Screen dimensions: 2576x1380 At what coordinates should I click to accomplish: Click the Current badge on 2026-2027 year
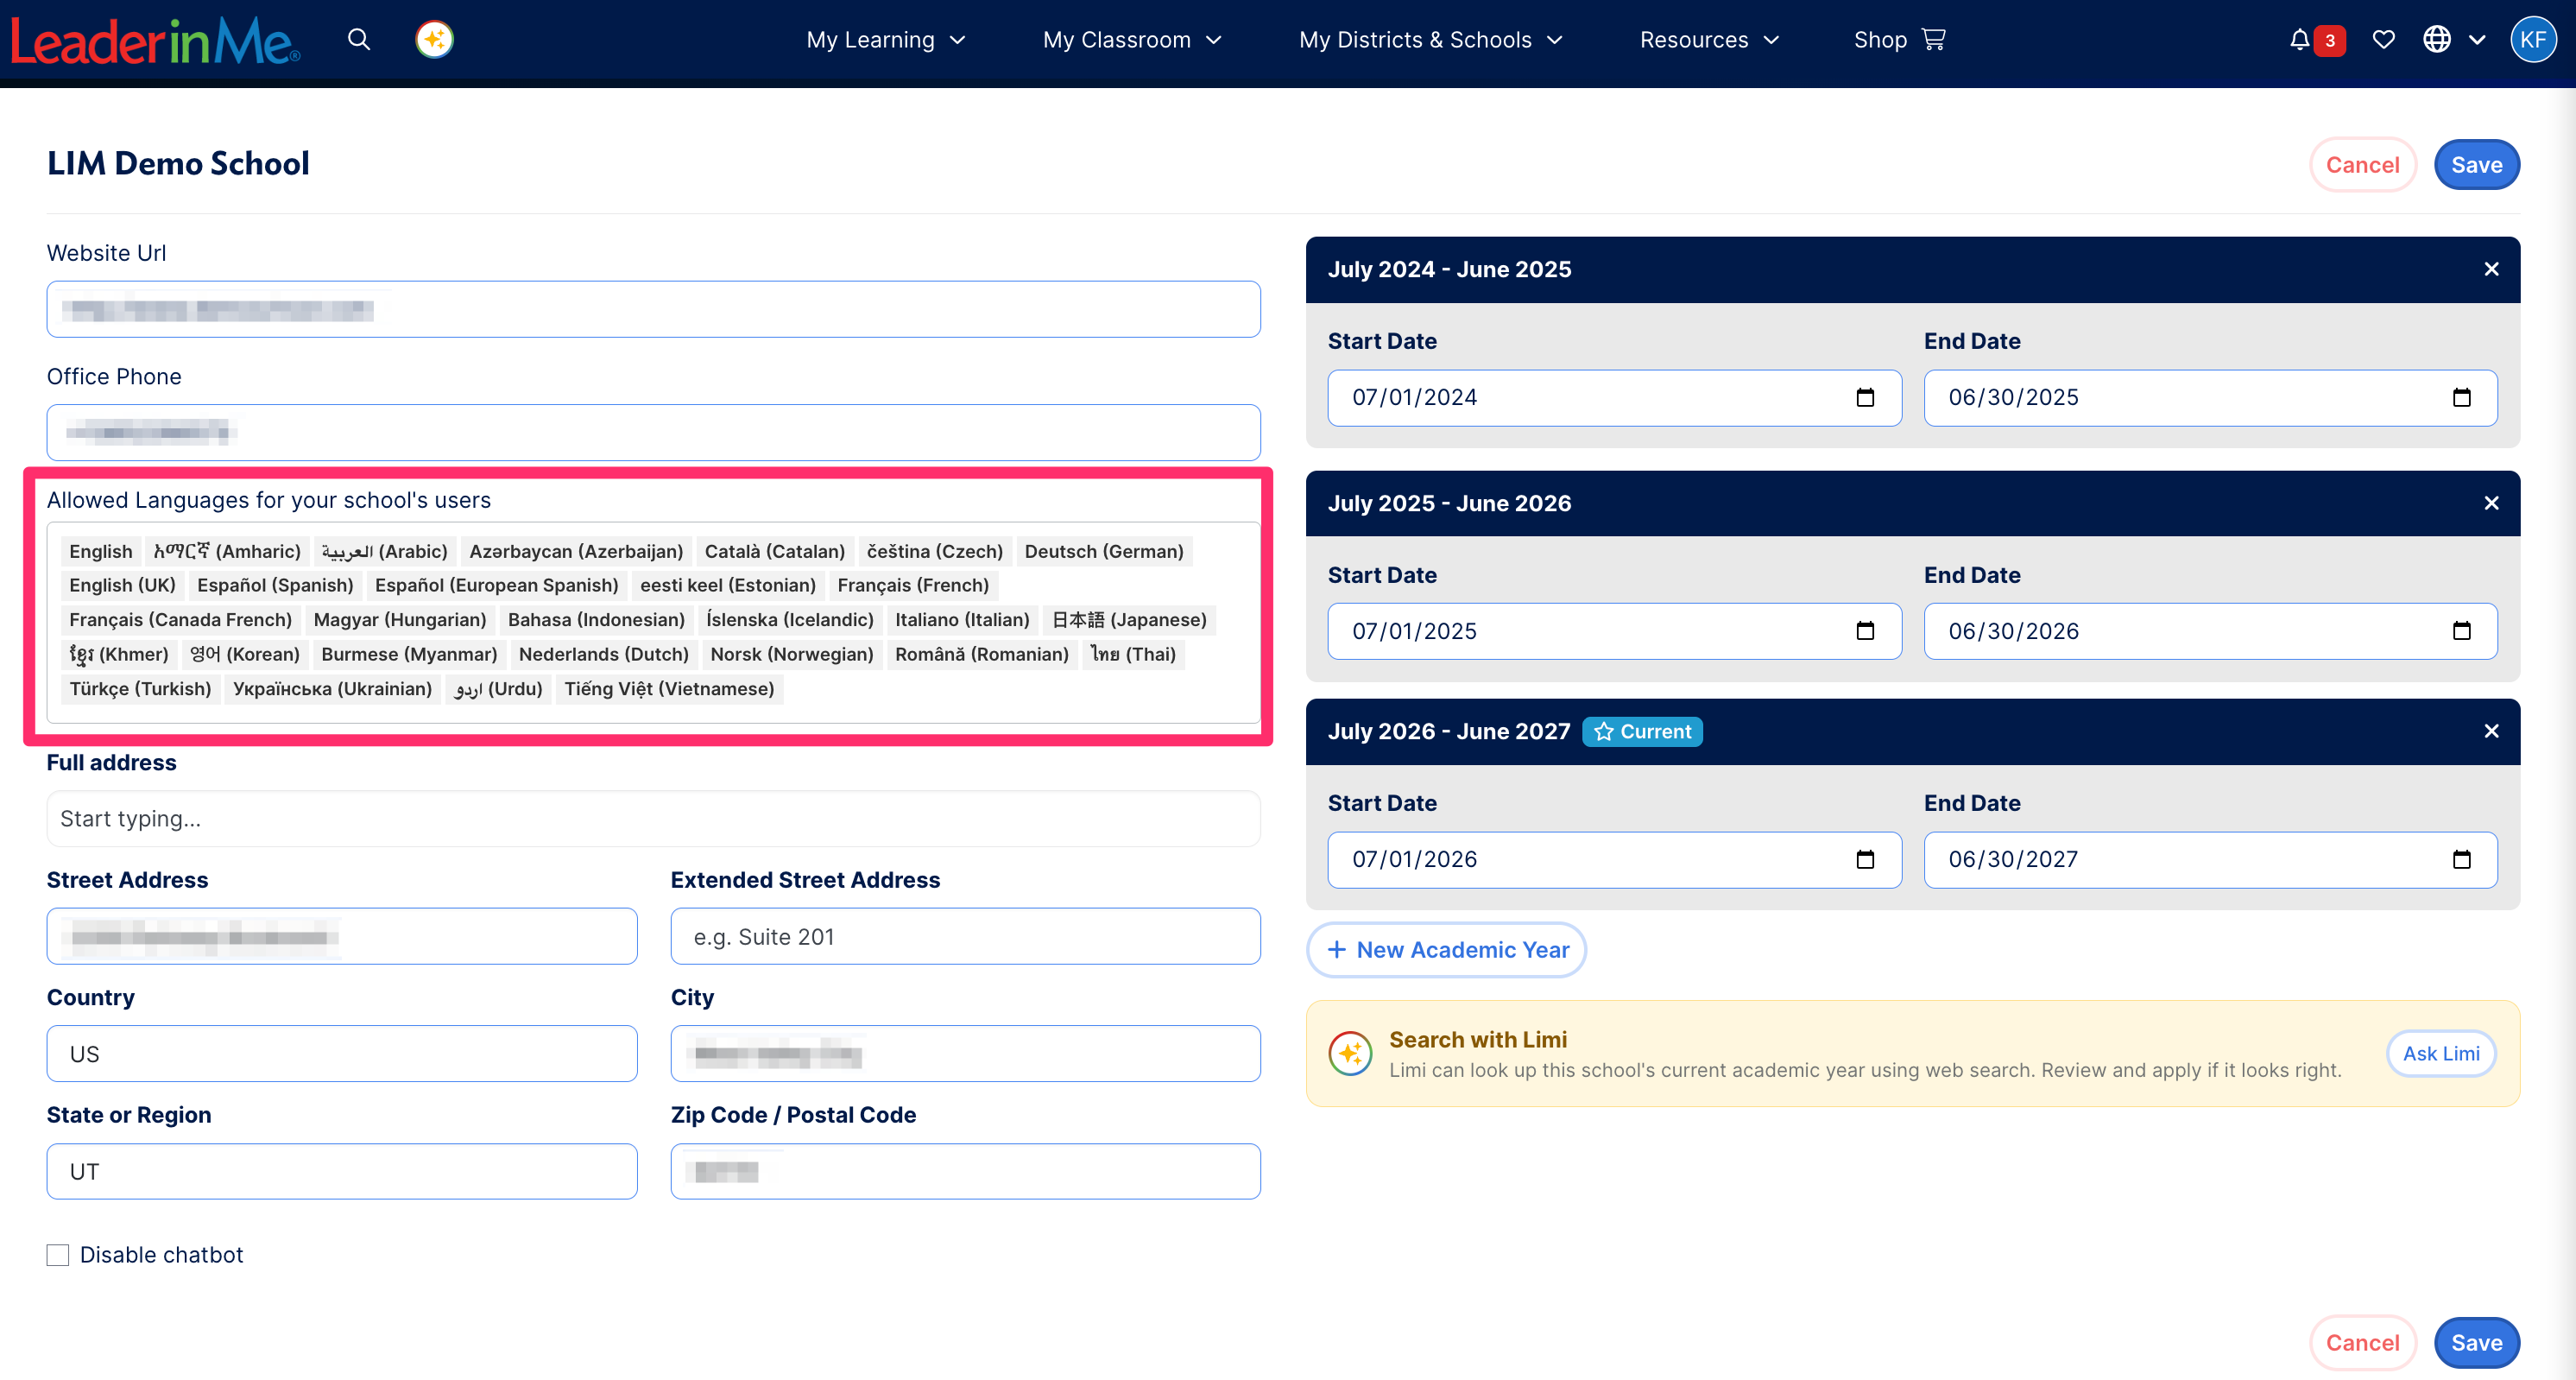tap(1642, 732)
